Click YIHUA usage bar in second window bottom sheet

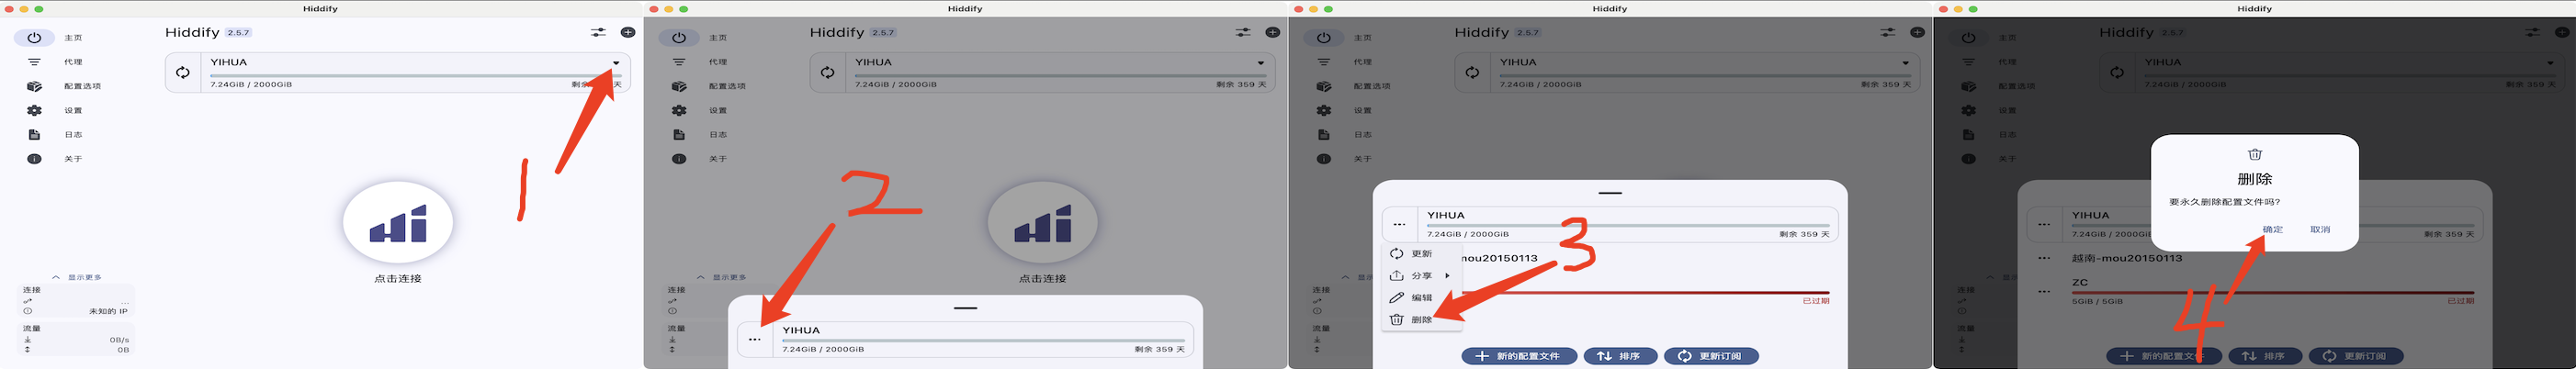click(x=984, y=341)
